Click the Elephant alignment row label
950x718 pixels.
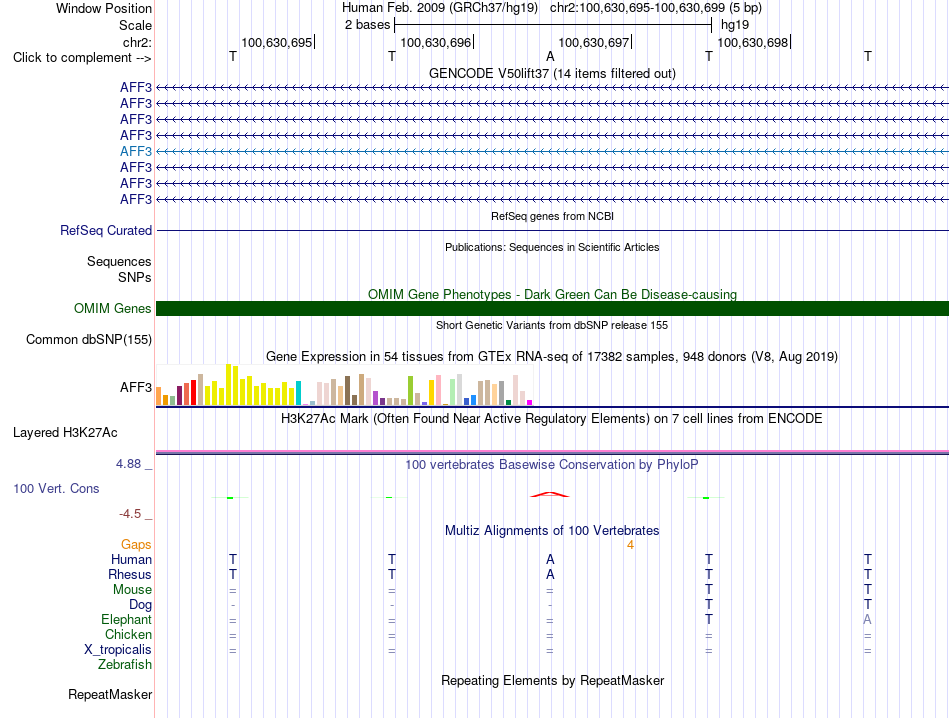(x=127, y=619)
